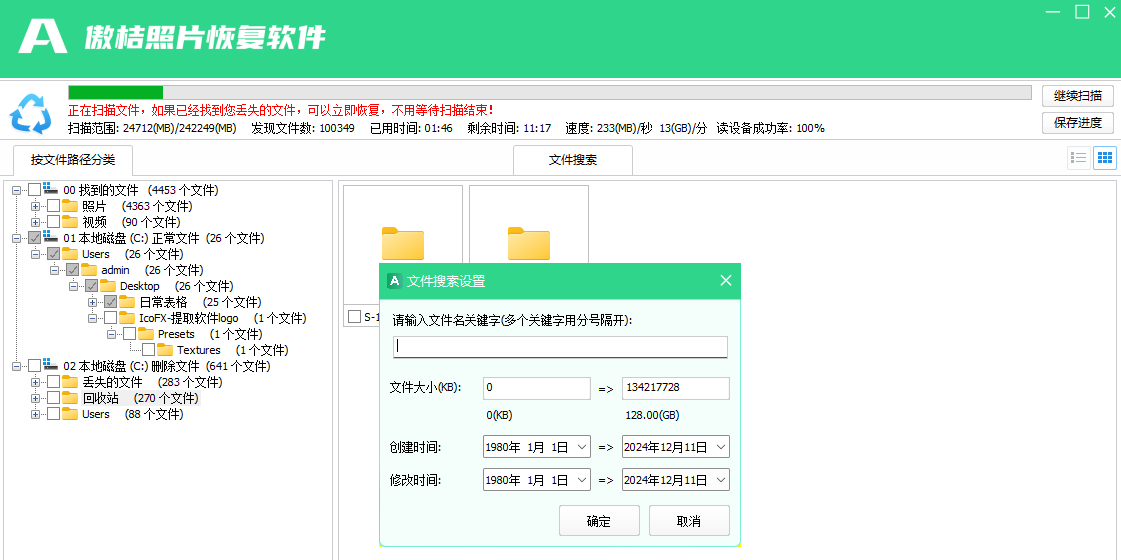Collapse the Desktop tree node

[x=74, y=285]
